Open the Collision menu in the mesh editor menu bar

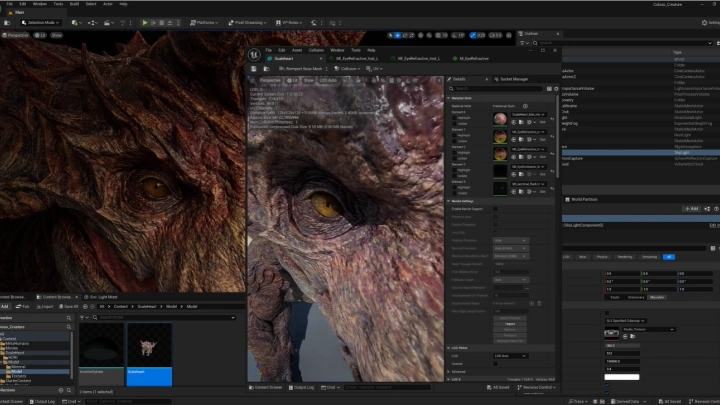click(x=316, y=50)
